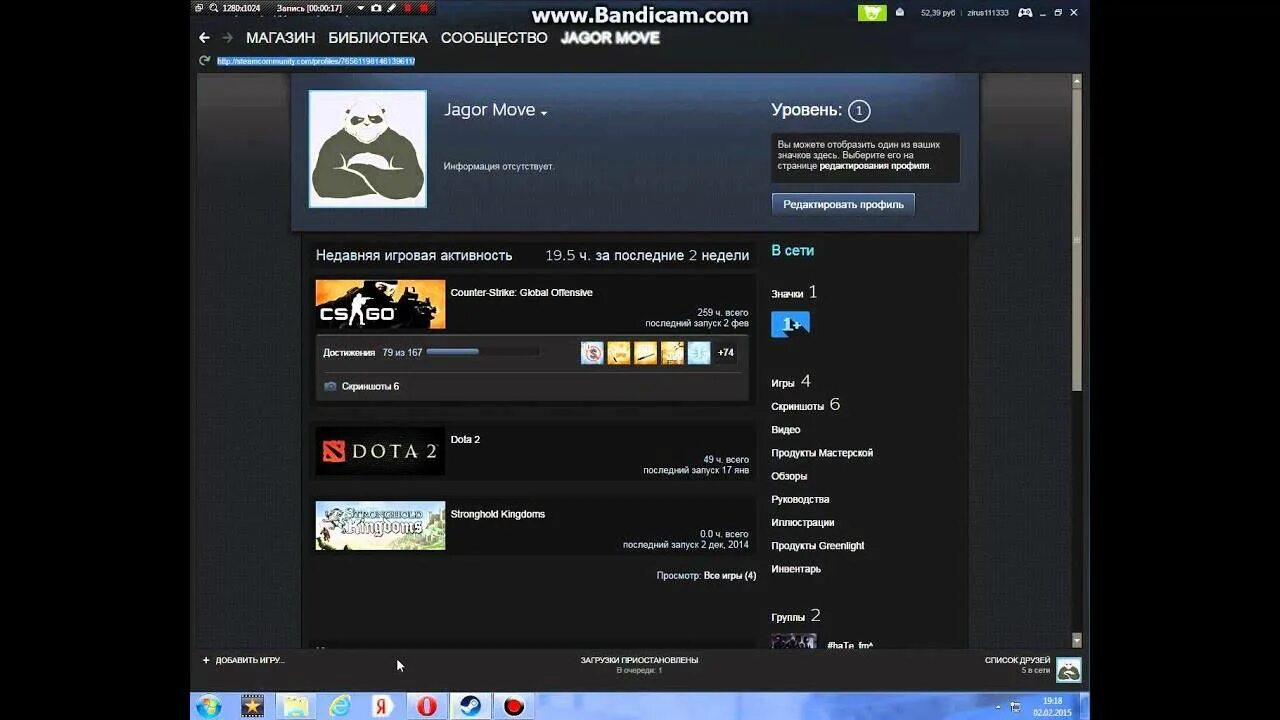Open the envelope notifications icon
The width and height of the screenshot is (1280, 720).
(900, 13)
